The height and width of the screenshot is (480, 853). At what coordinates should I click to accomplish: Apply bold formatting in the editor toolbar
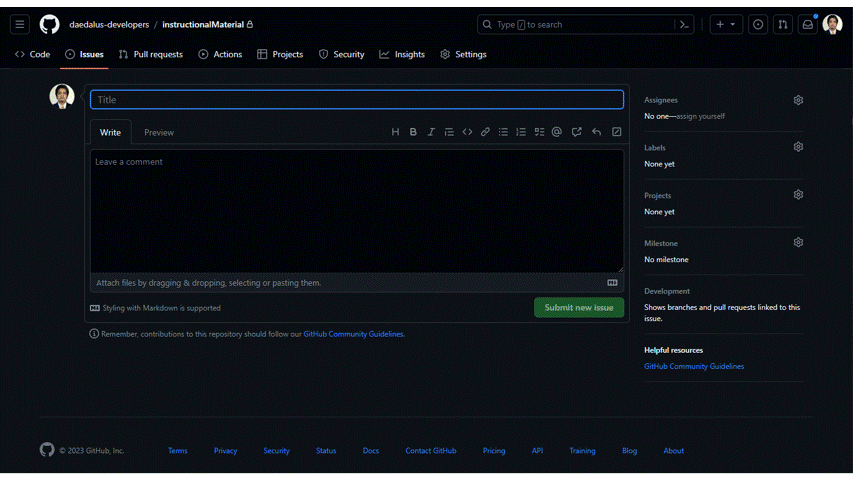(x=413, y=132)
